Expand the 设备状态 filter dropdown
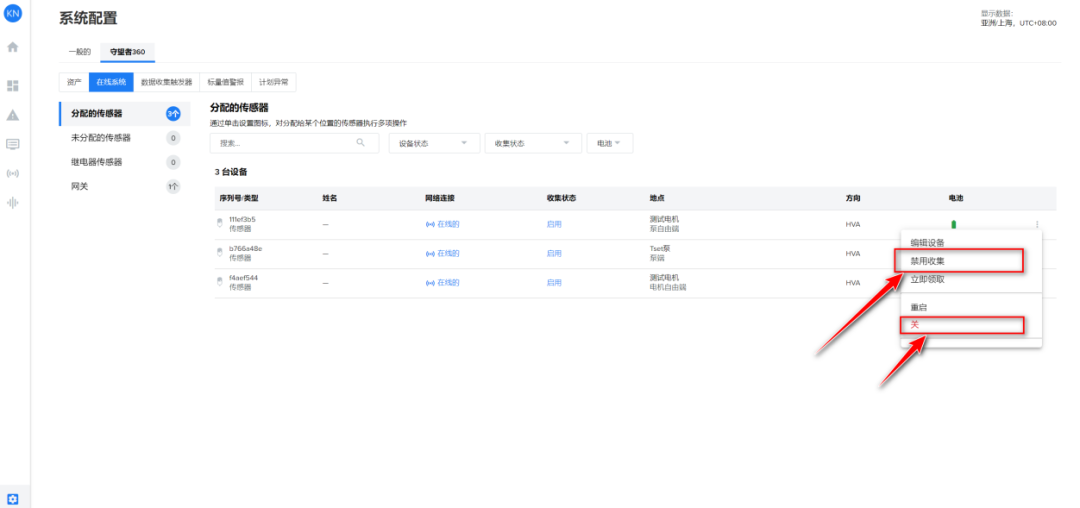Image resolution: width=1080 pixels, height=508 pixels. point(434,143)
